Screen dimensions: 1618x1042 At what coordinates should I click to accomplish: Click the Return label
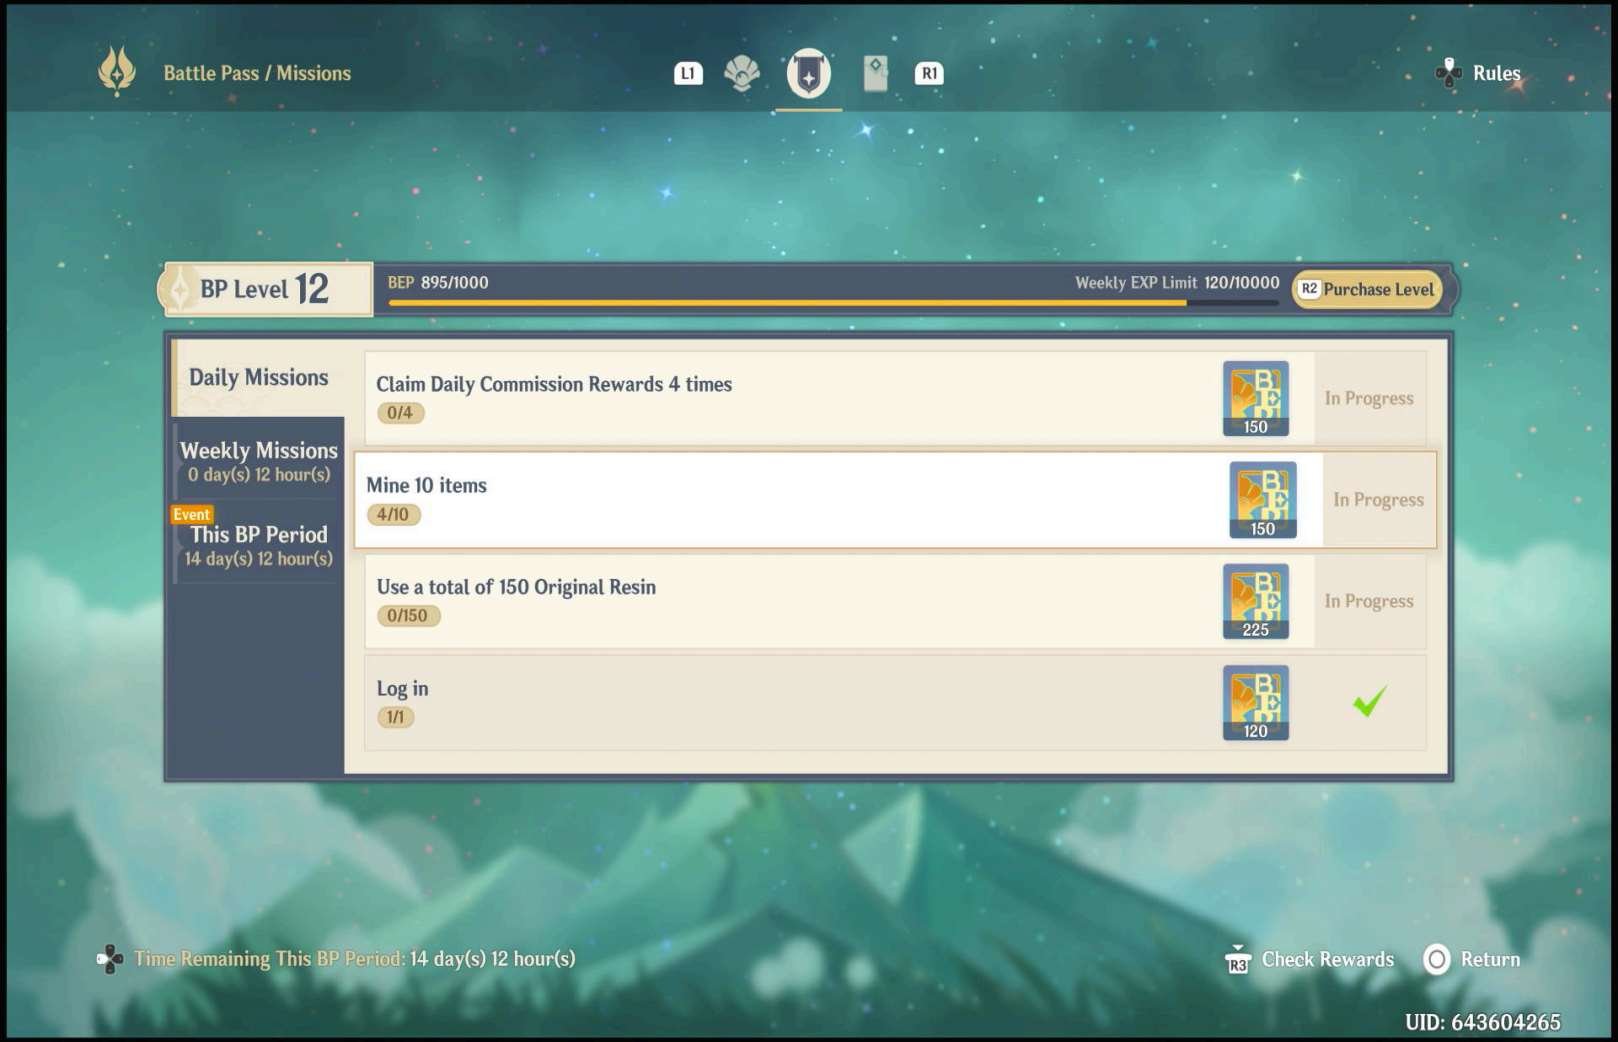pyautogui.click(x=1490, y=960)
